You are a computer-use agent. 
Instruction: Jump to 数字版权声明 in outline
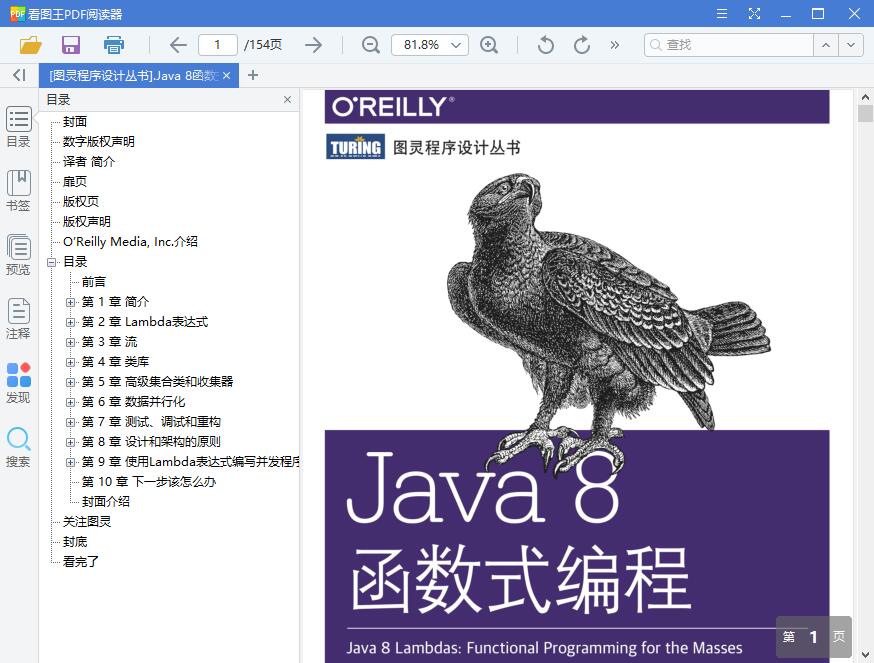pyautogui.click(x=99, y=142)
